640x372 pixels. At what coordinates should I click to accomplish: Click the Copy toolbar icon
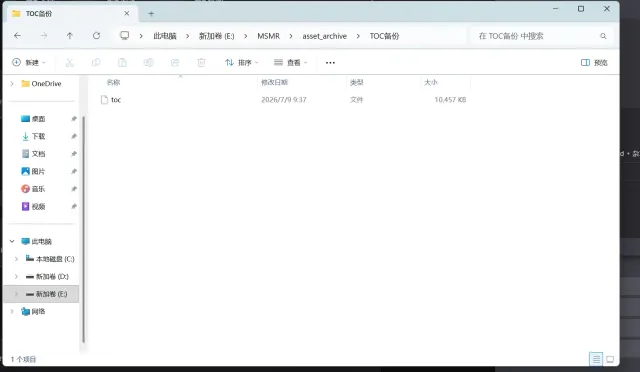96,62
